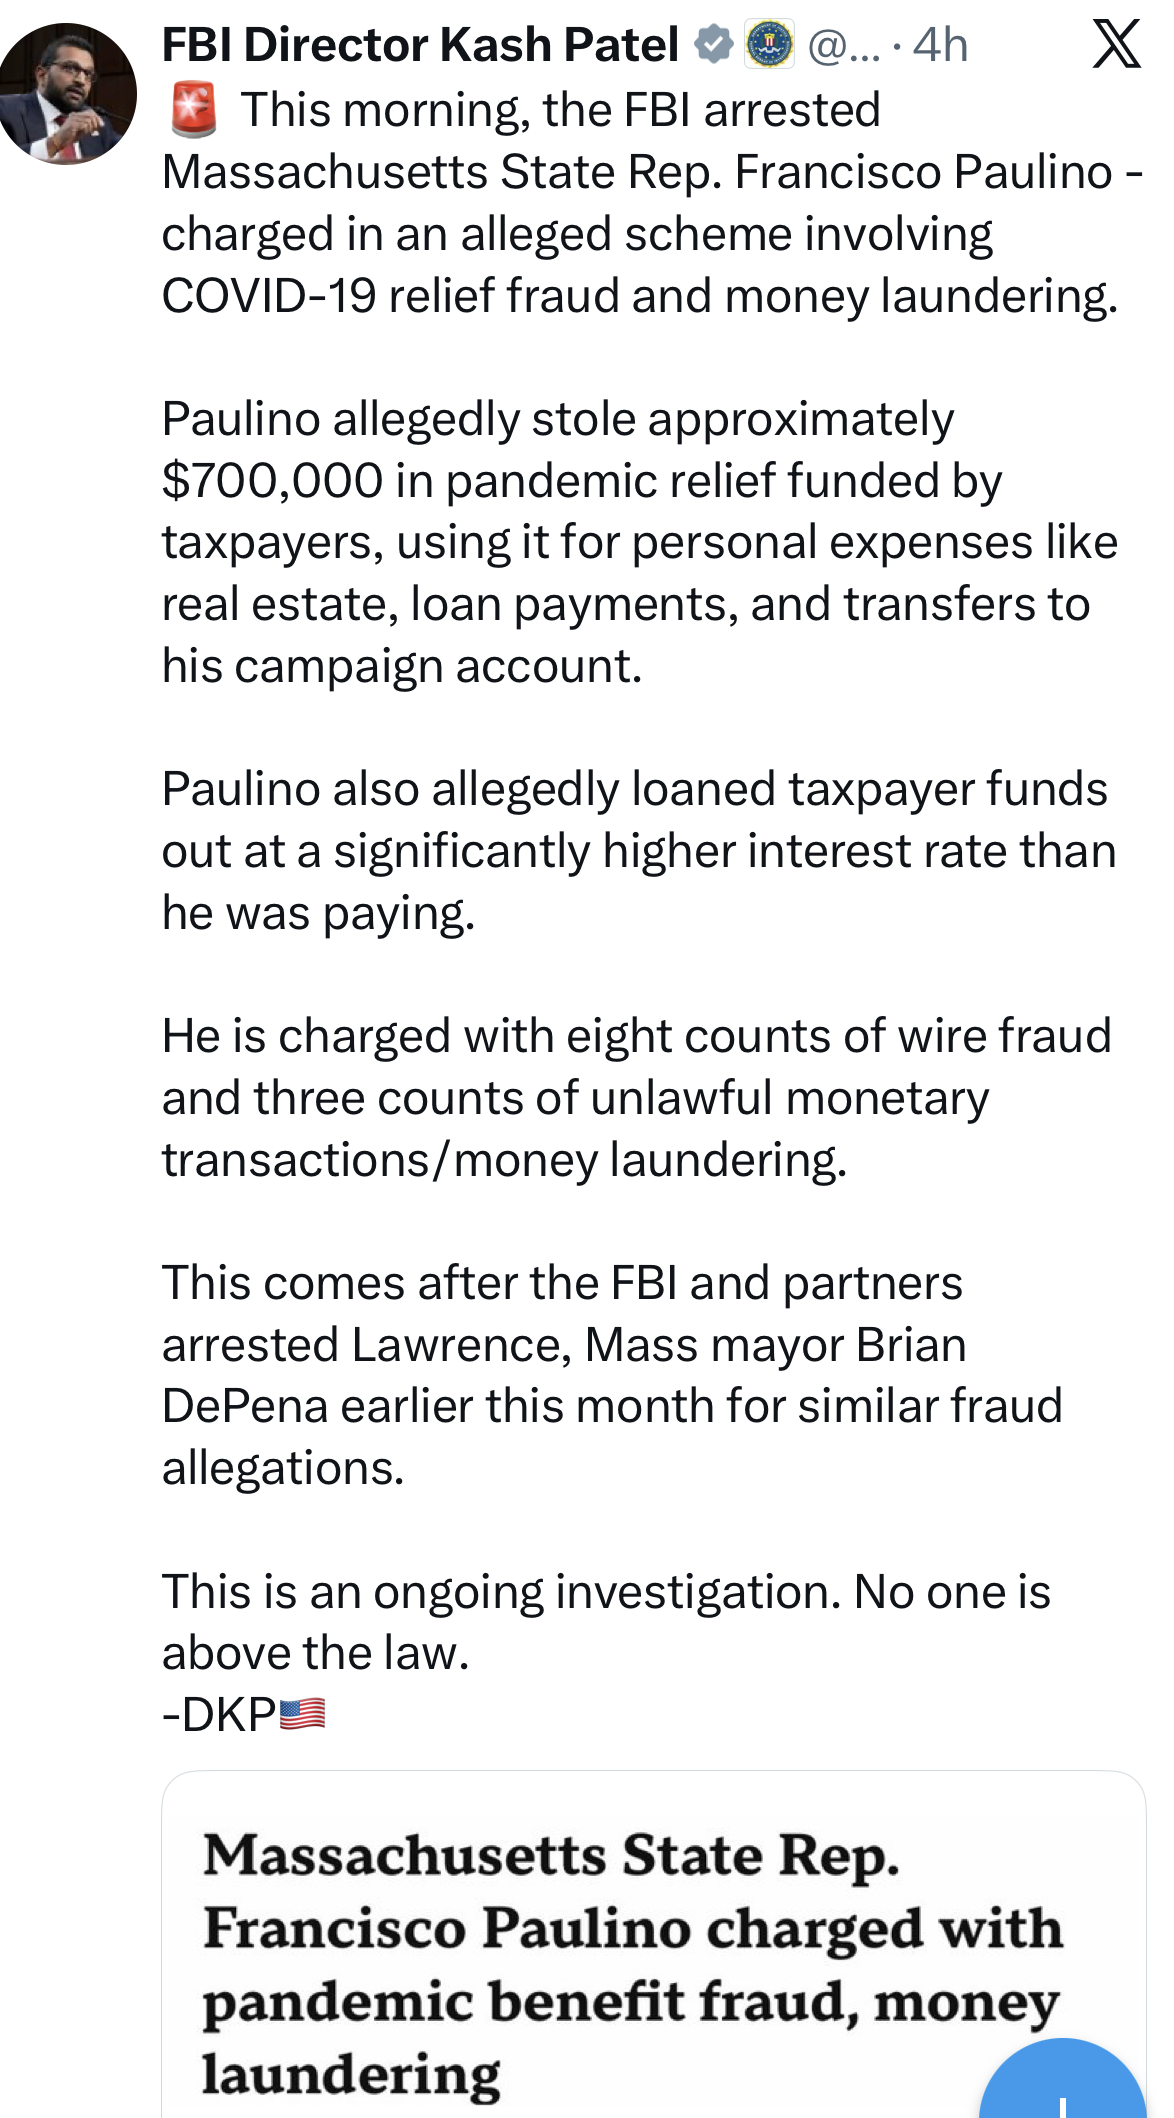Screen dimensions: 1174x2118
Task: Click the truncated @ handle text
Action: (844, 46)
